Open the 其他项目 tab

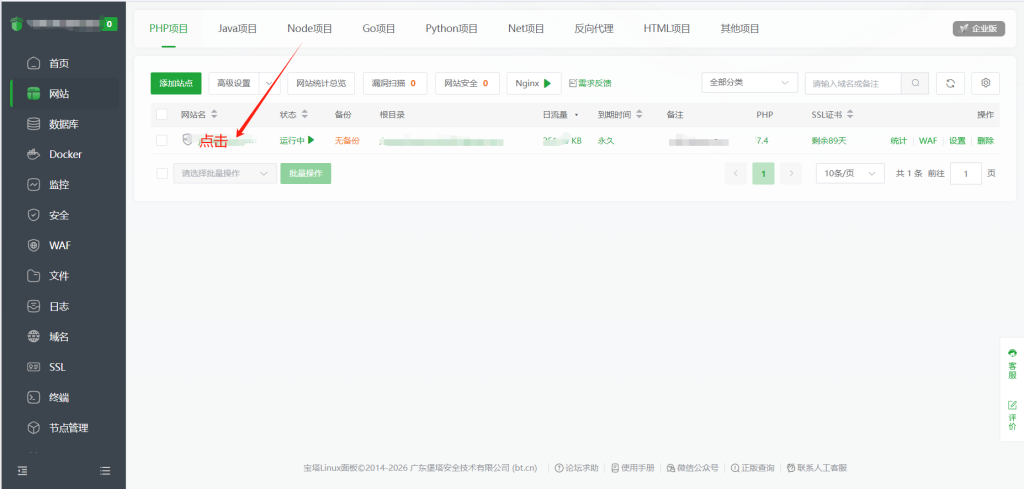pos(740,29)
